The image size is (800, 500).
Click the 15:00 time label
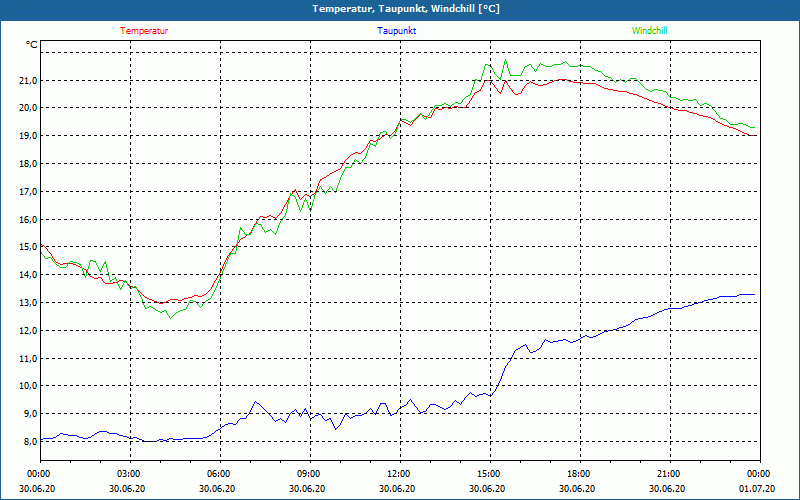coord(490,474)
